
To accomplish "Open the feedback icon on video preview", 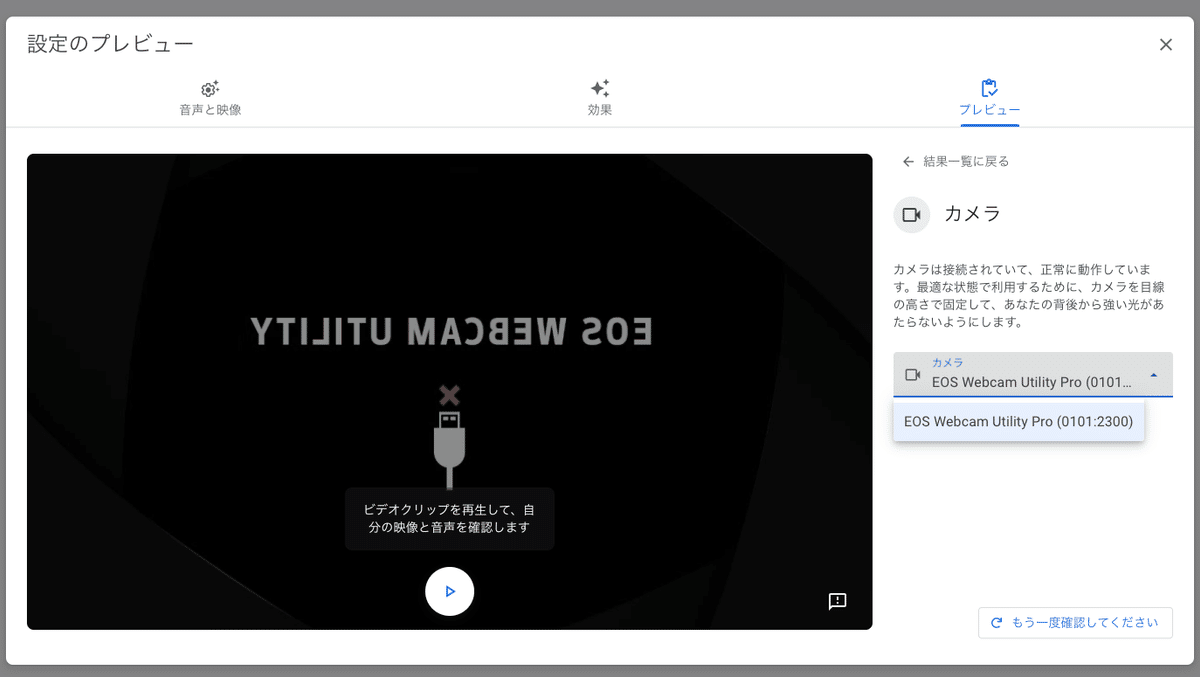I will [837, 600].
